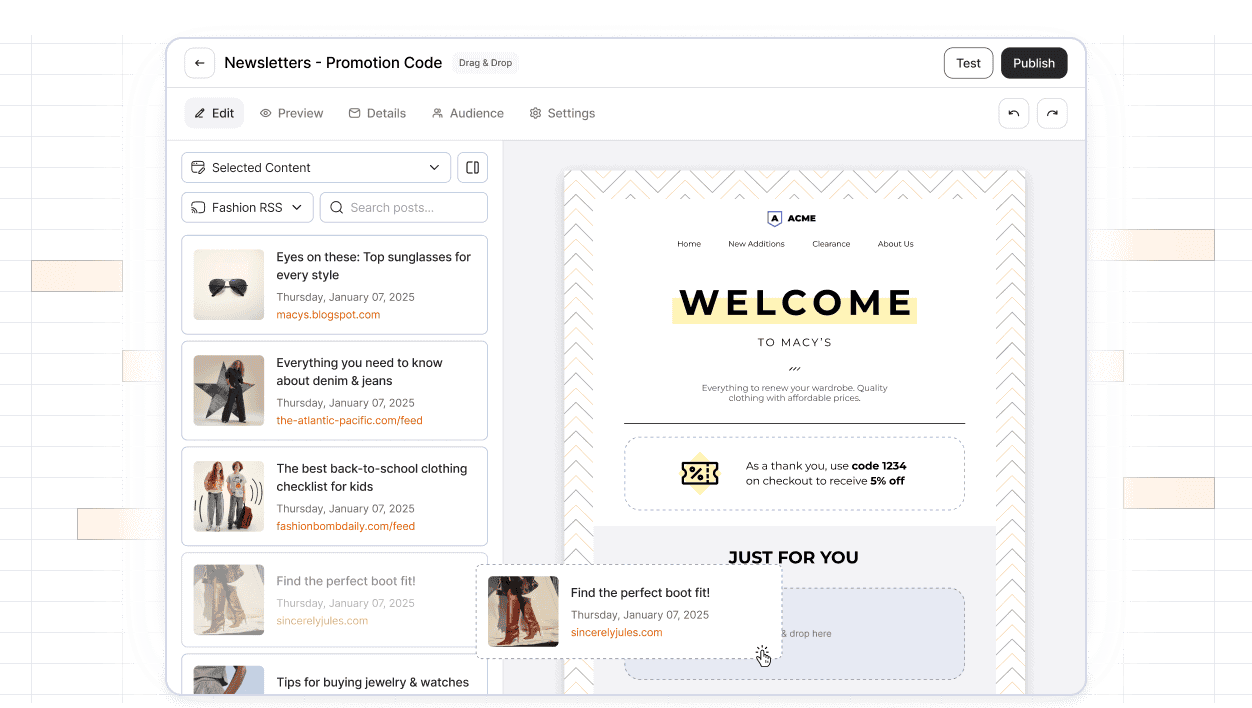Click the search magnifier icon

coord(337,208)
